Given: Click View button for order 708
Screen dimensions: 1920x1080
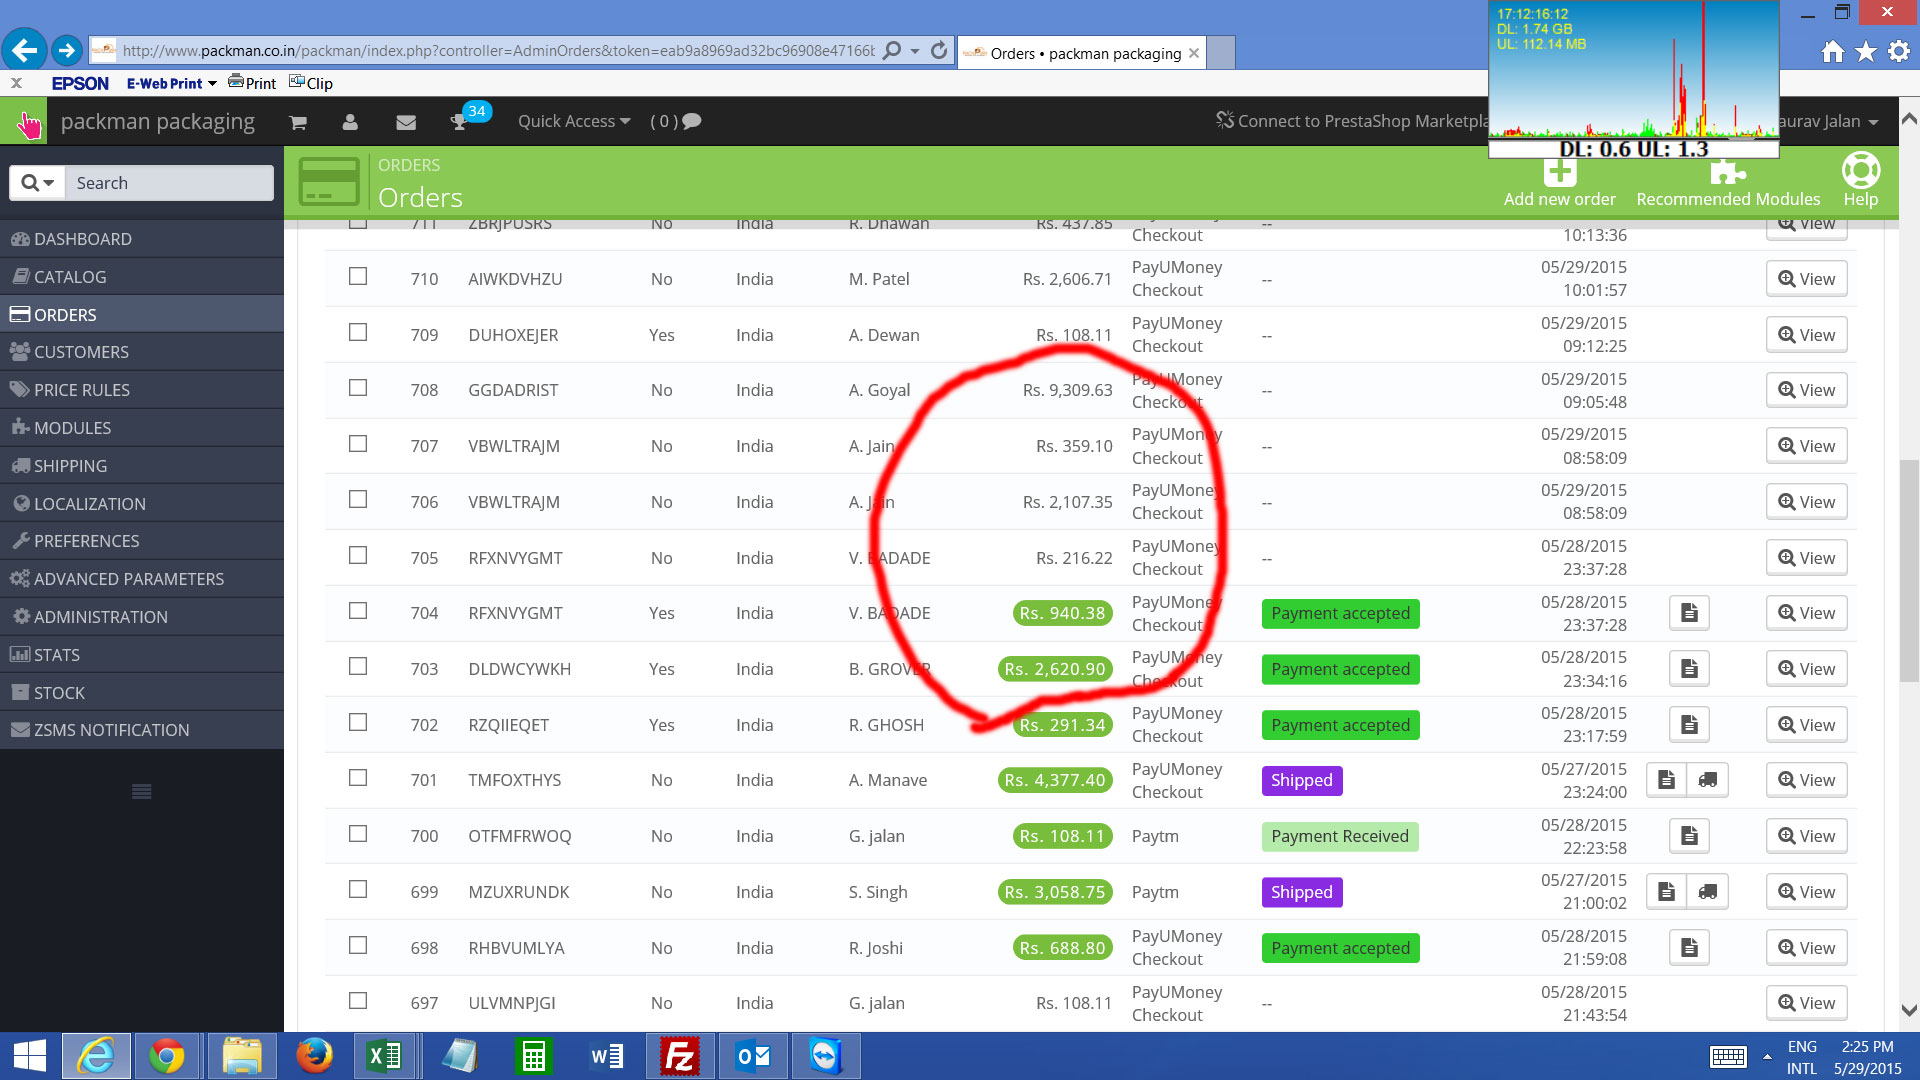Looking at the screenshot, I should point(1806,391).
